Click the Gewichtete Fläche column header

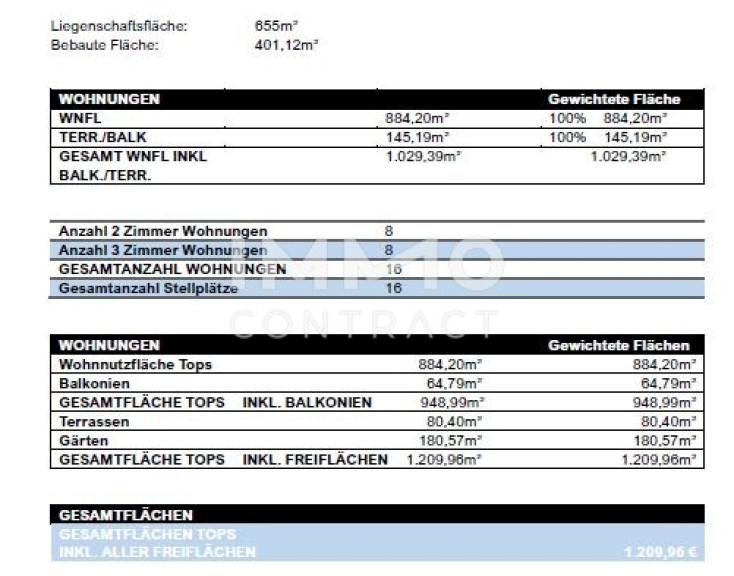(614, 99)
